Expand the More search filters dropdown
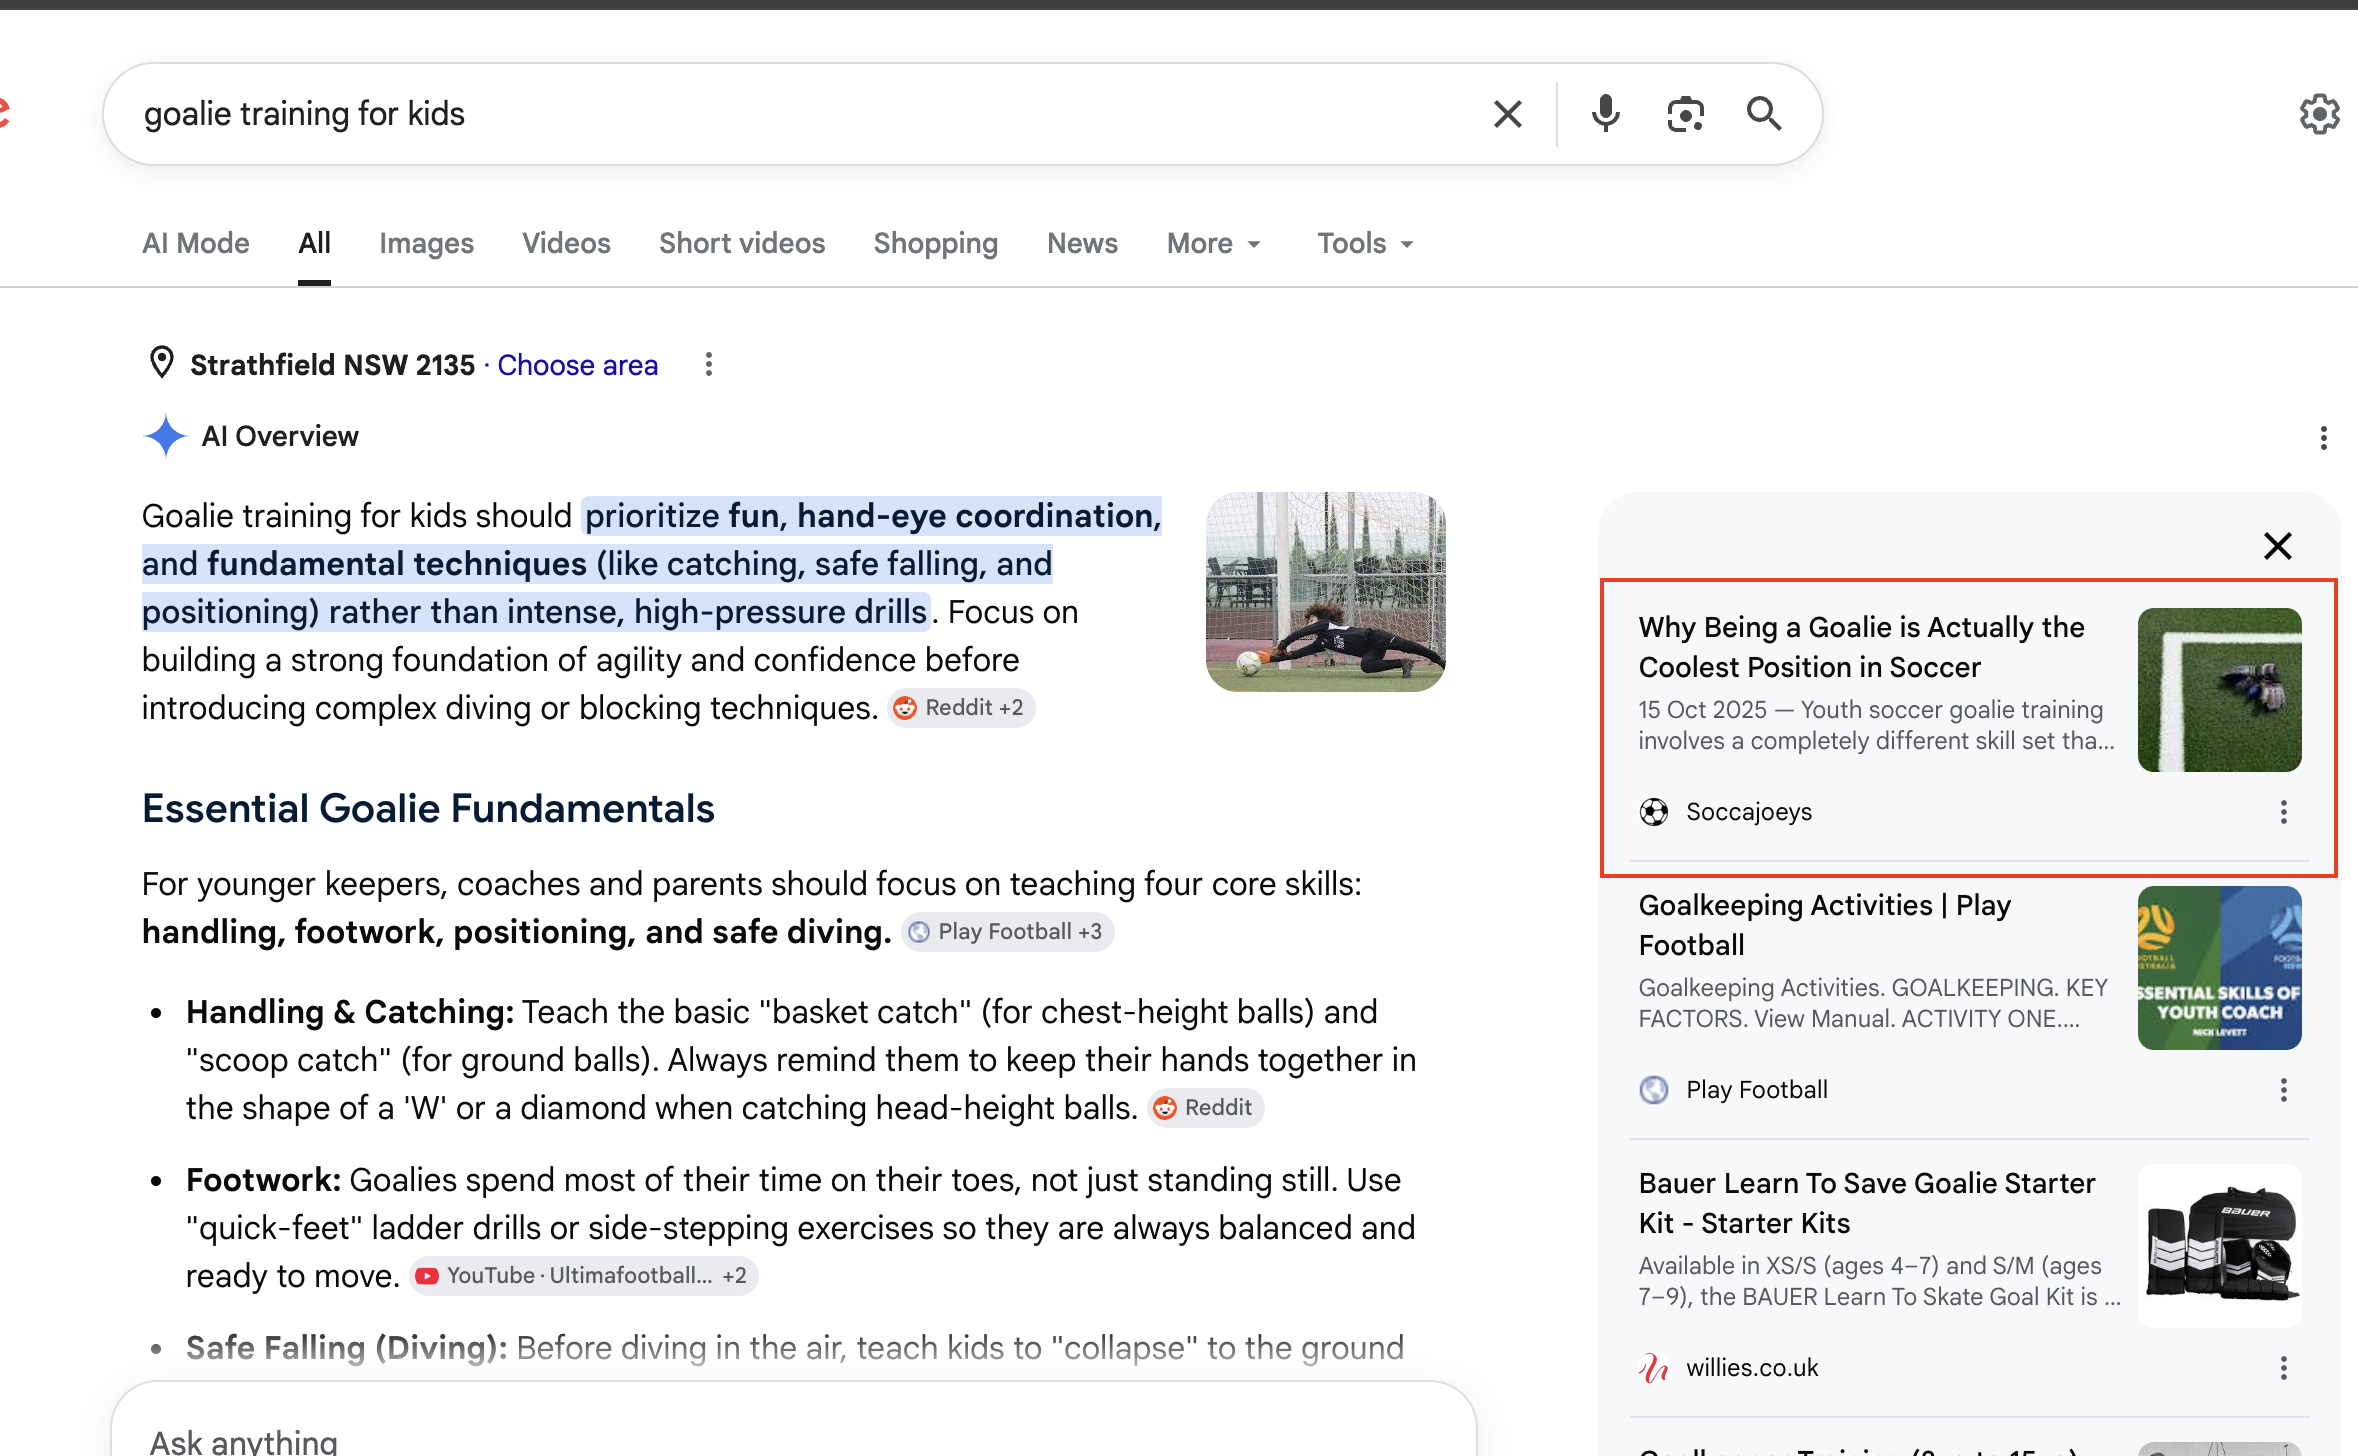The width and height of the screenshot is (2358, 1456). click(x=1214, y=244)
